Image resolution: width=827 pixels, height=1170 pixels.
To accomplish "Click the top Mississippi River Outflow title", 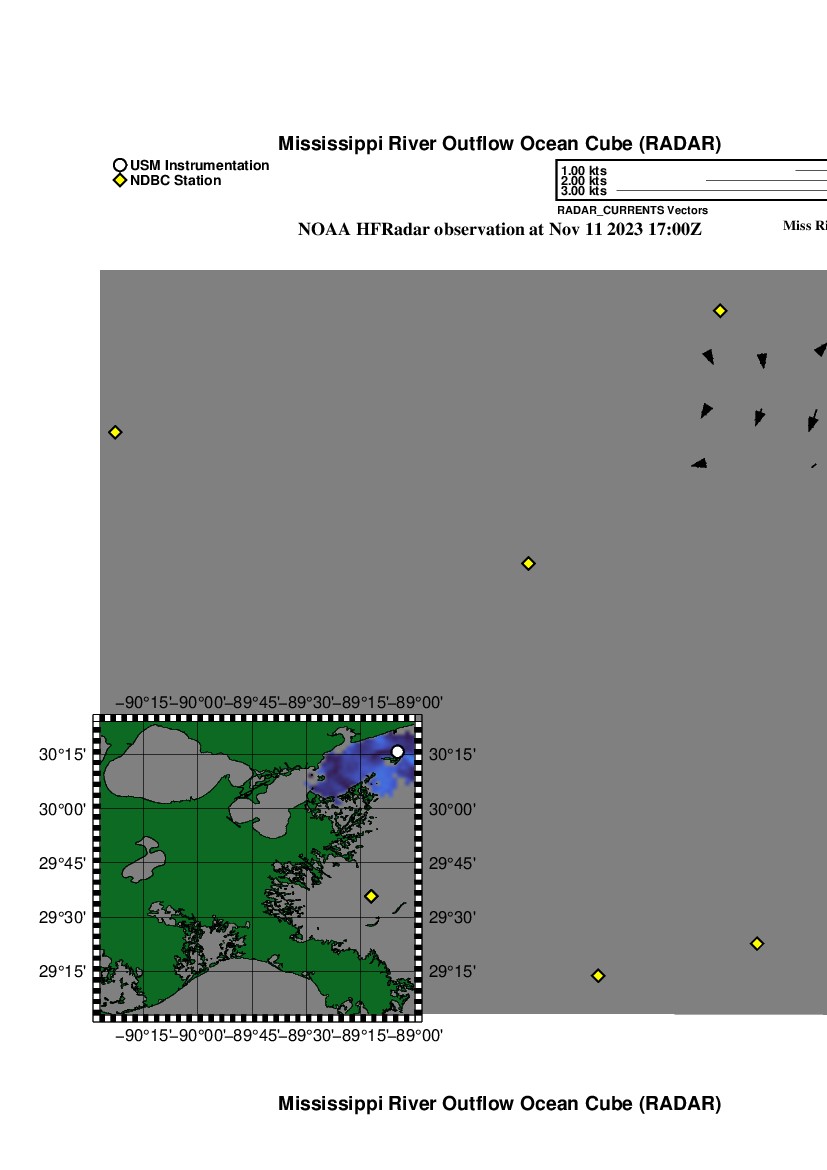I will 499,144.
